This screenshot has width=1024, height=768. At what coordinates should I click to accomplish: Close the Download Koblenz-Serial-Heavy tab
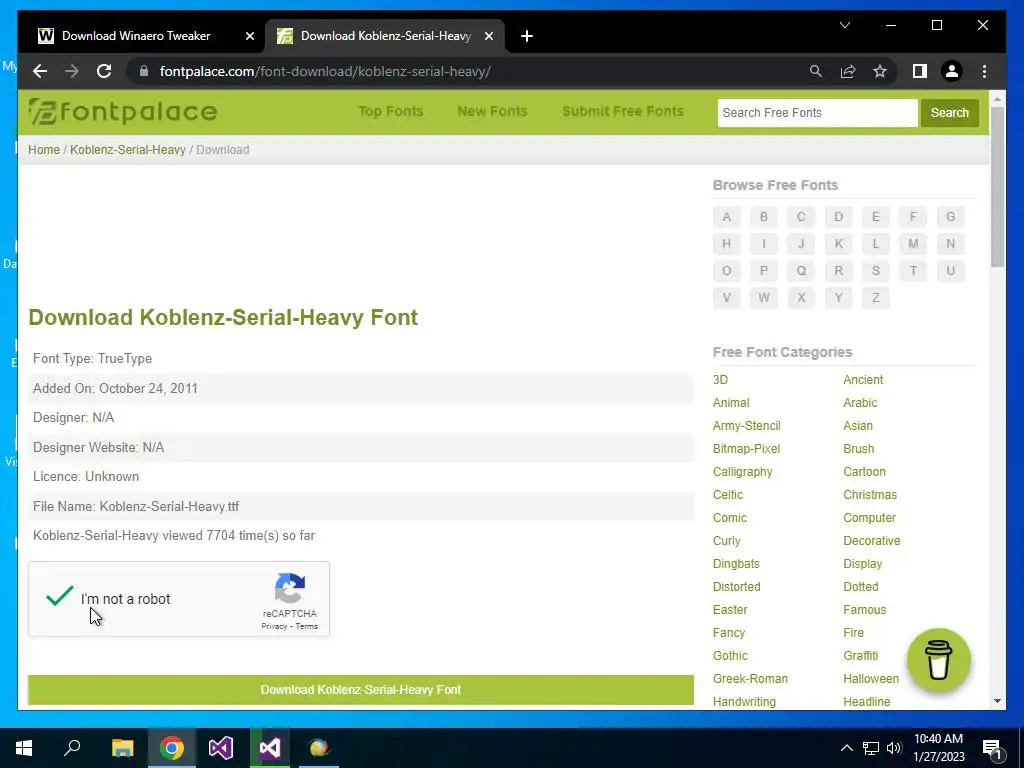click(488, 37)
